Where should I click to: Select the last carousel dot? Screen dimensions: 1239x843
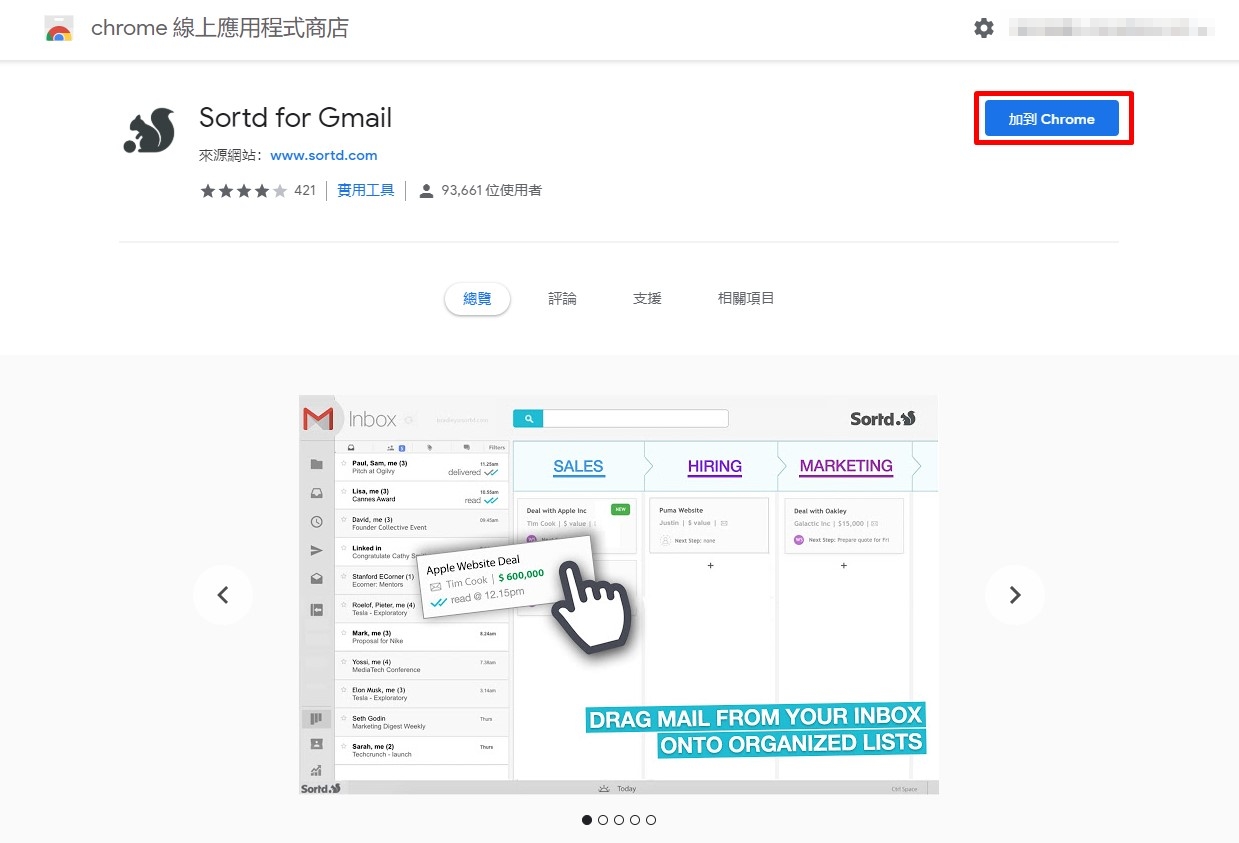click(x=651, y=820)
